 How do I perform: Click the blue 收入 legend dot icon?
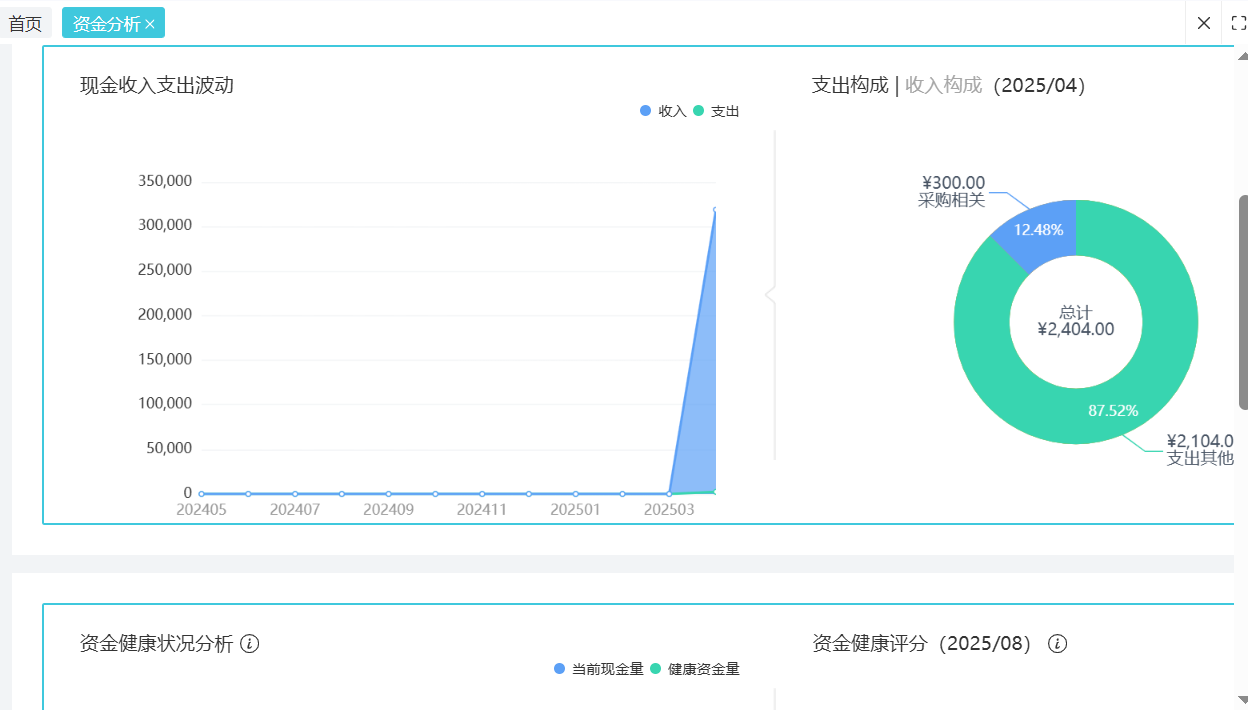[x=646, y=111]
